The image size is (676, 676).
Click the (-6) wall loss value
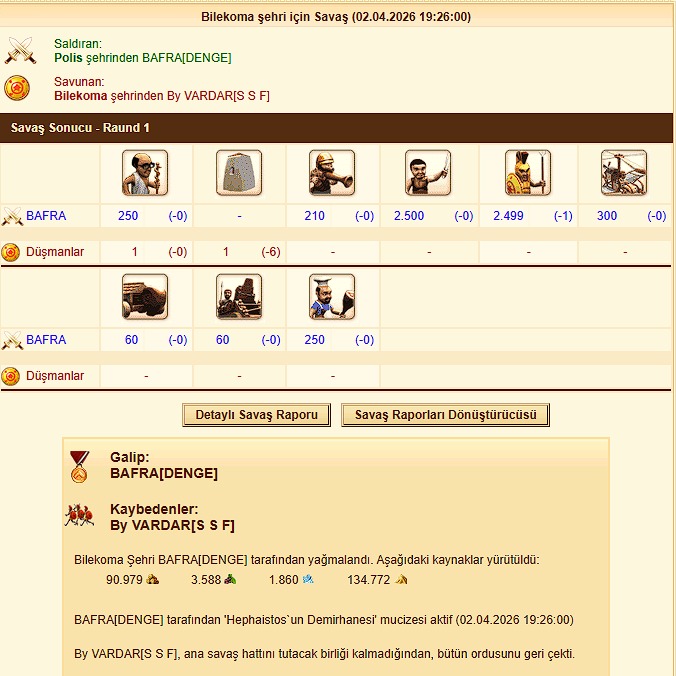click(x=271, y=252)
